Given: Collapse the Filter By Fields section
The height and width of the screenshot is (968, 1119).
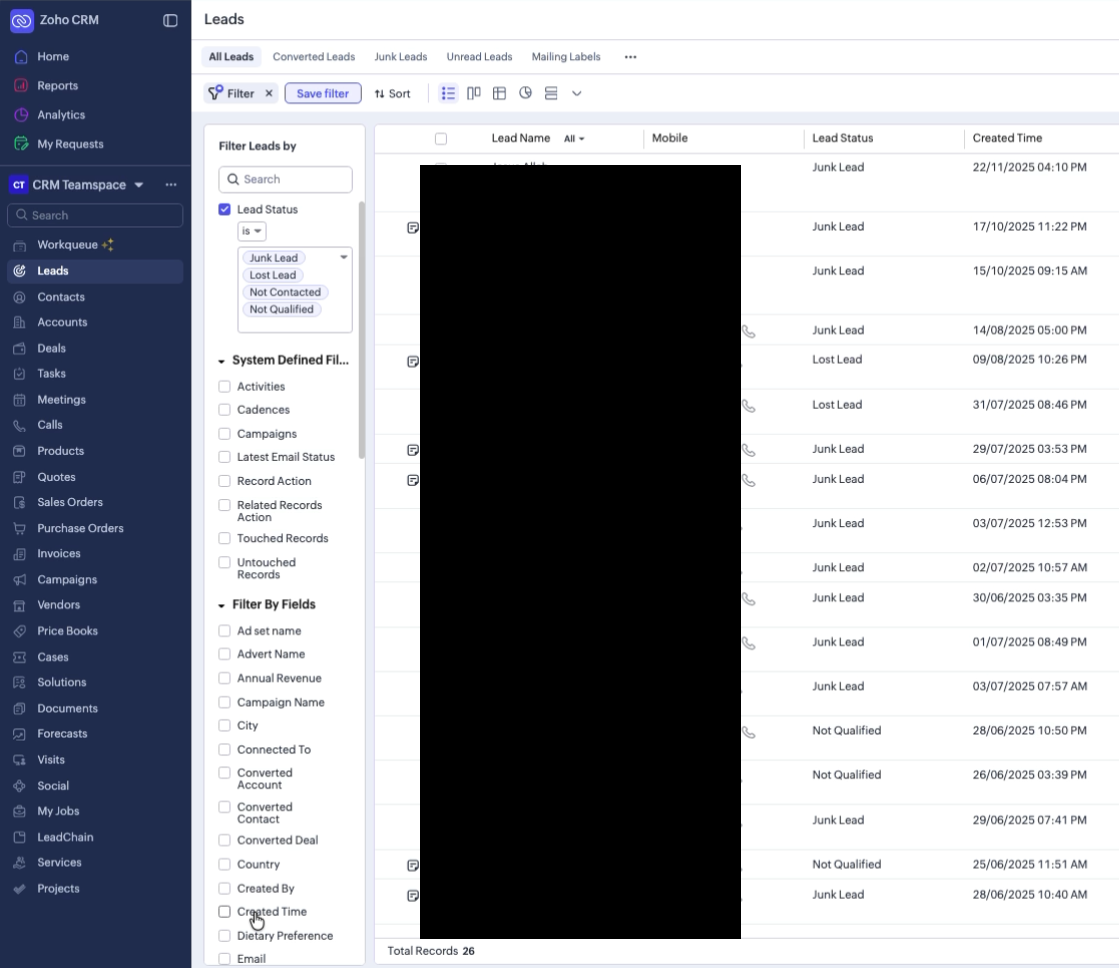Looking at the screenshot, I should 221,605.
